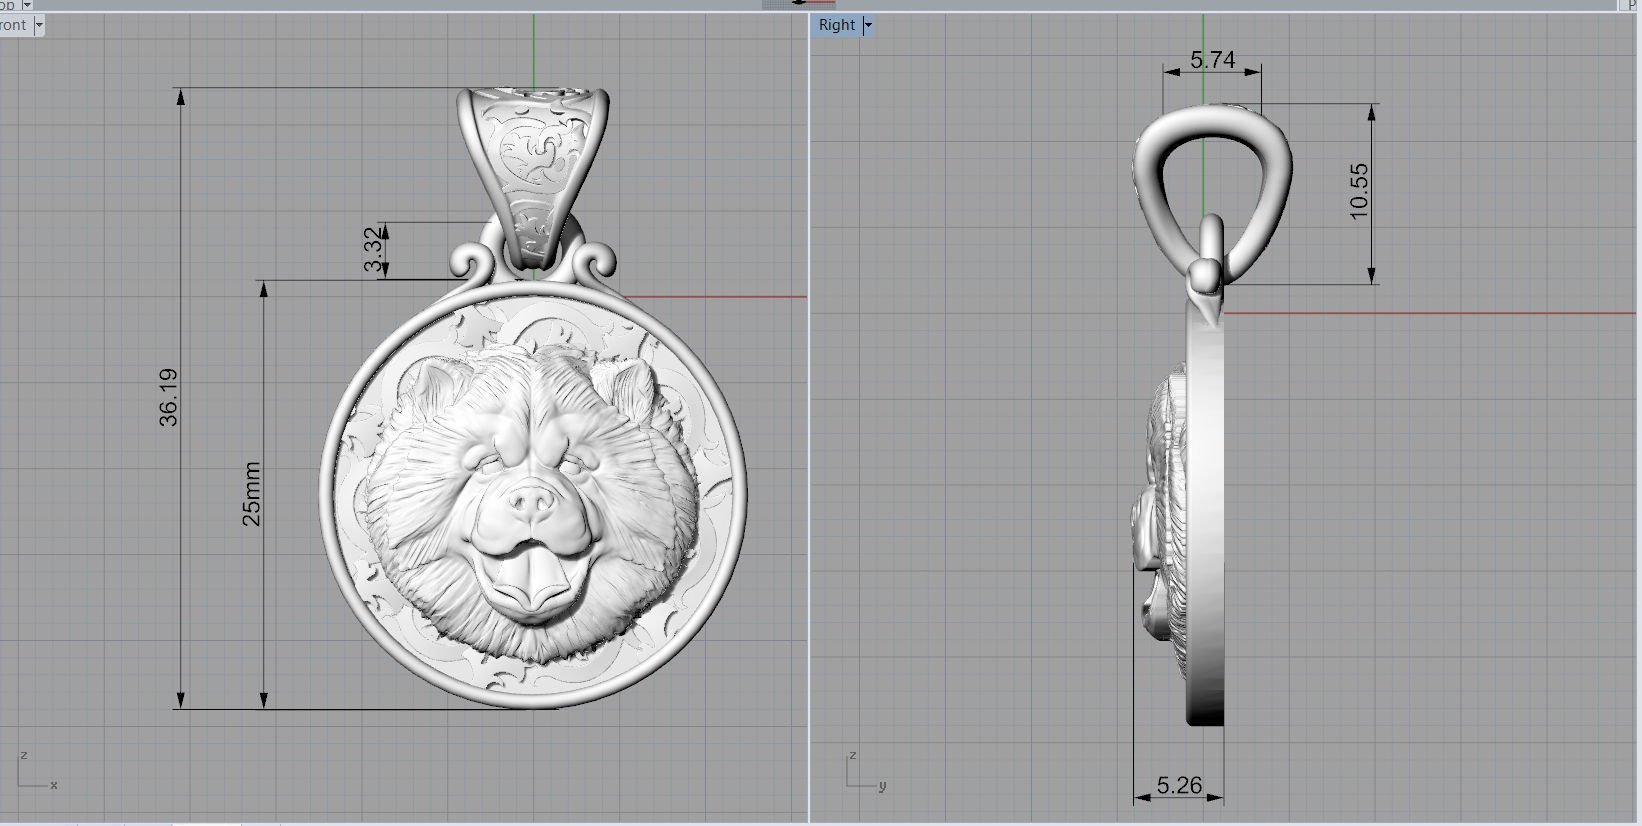Viewport: 1642px width, 826px height.
Task: Select the 36.19 height dimension text
Action: point(168,397)
